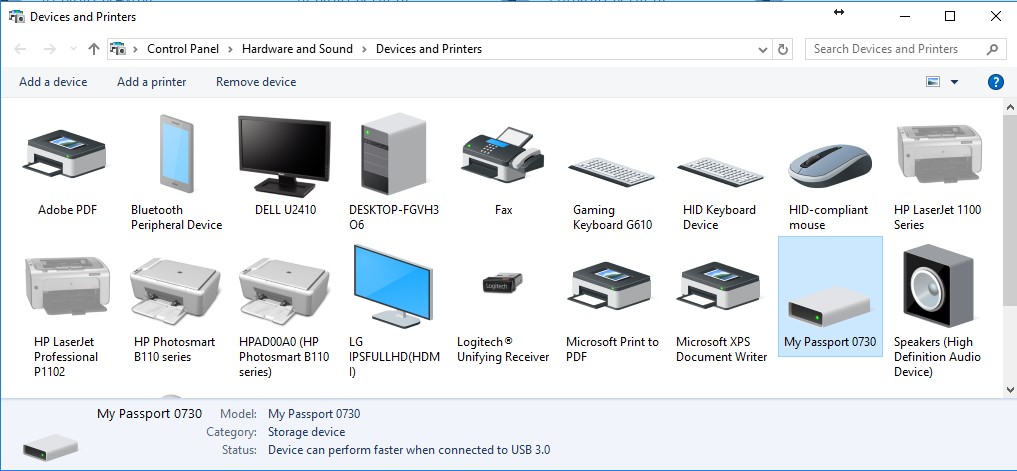This screenshot has height=471, width=1017.
Task: Go to Hardware and Sound breadcrumb
Action: (297, 49)
